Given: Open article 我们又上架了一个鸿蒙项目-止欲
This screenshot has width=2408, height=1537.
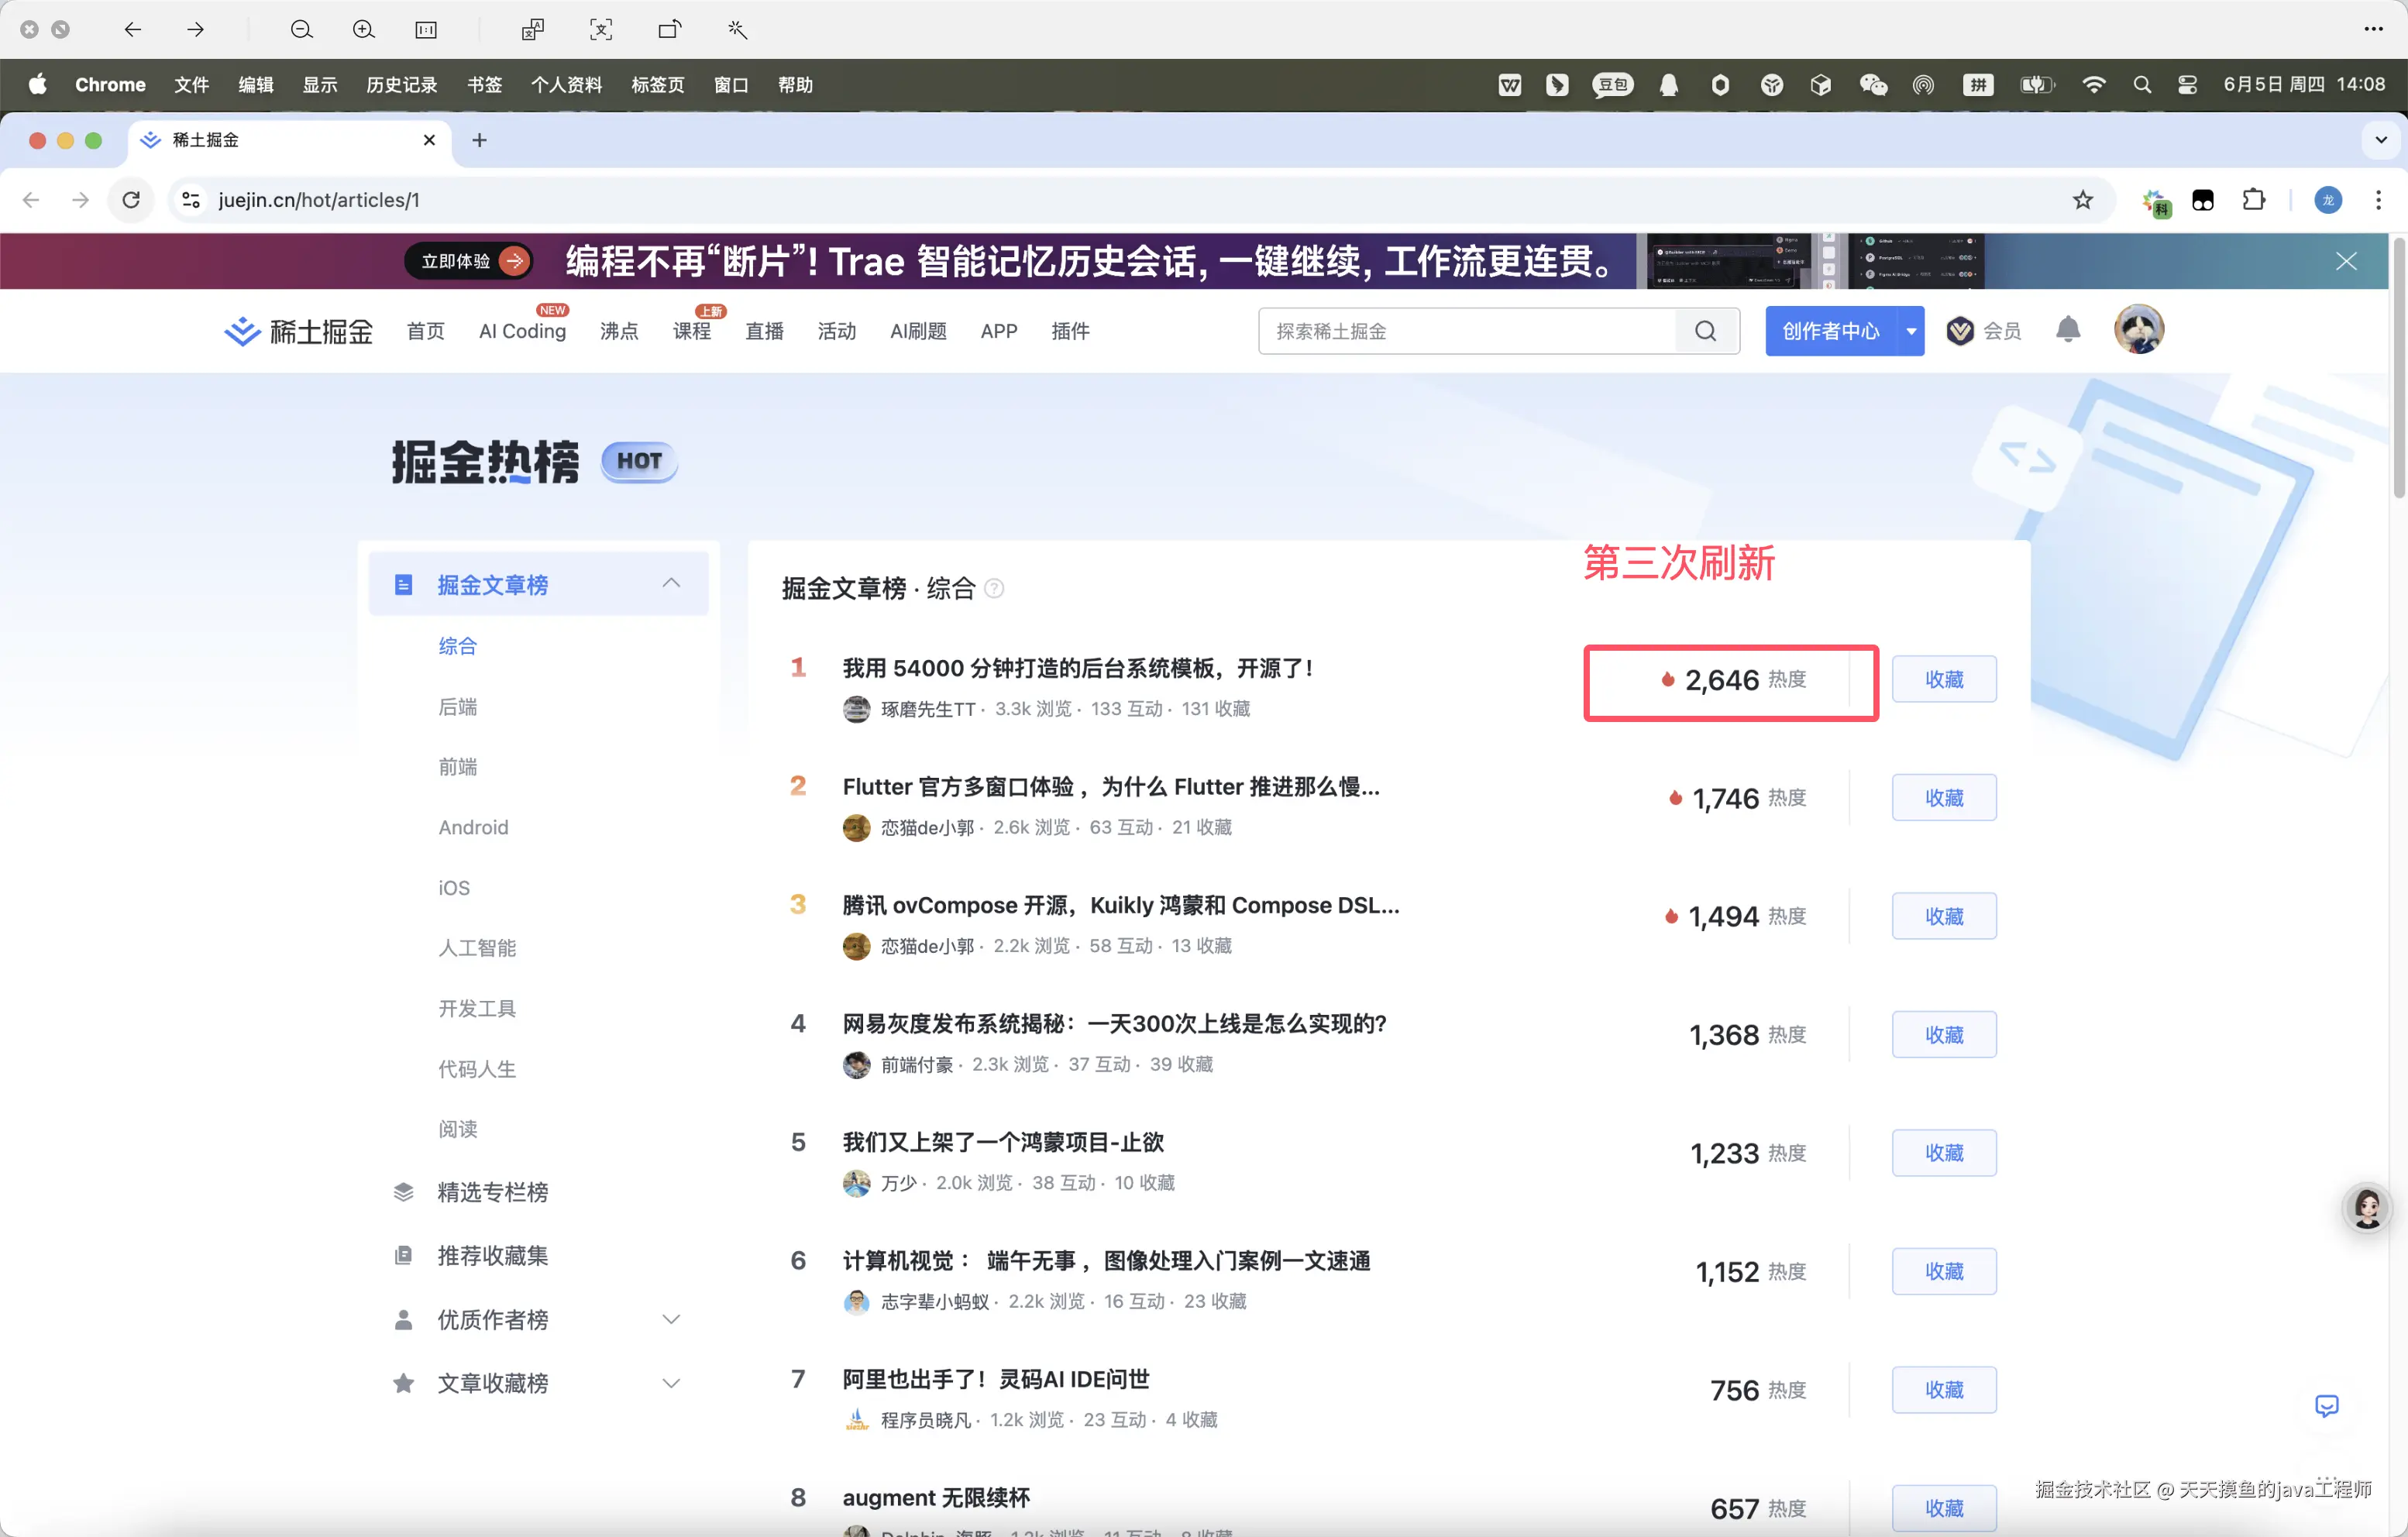Looking at the screenshot, I should pos(1002,1142).
